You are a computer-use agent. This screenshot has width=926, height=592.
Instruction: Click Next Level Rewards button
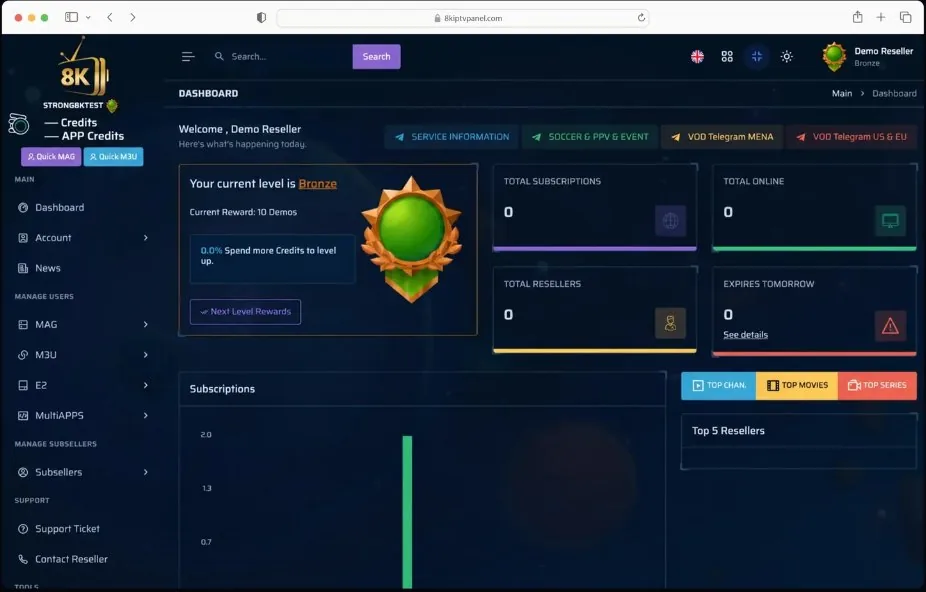click(245, 311)
